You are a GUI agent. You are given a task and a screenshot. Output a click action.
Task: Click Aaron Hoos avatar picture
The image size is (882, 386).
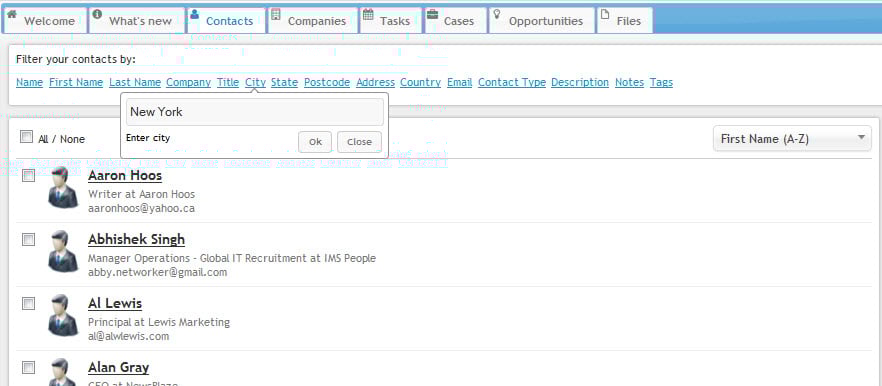click(62, 187)
